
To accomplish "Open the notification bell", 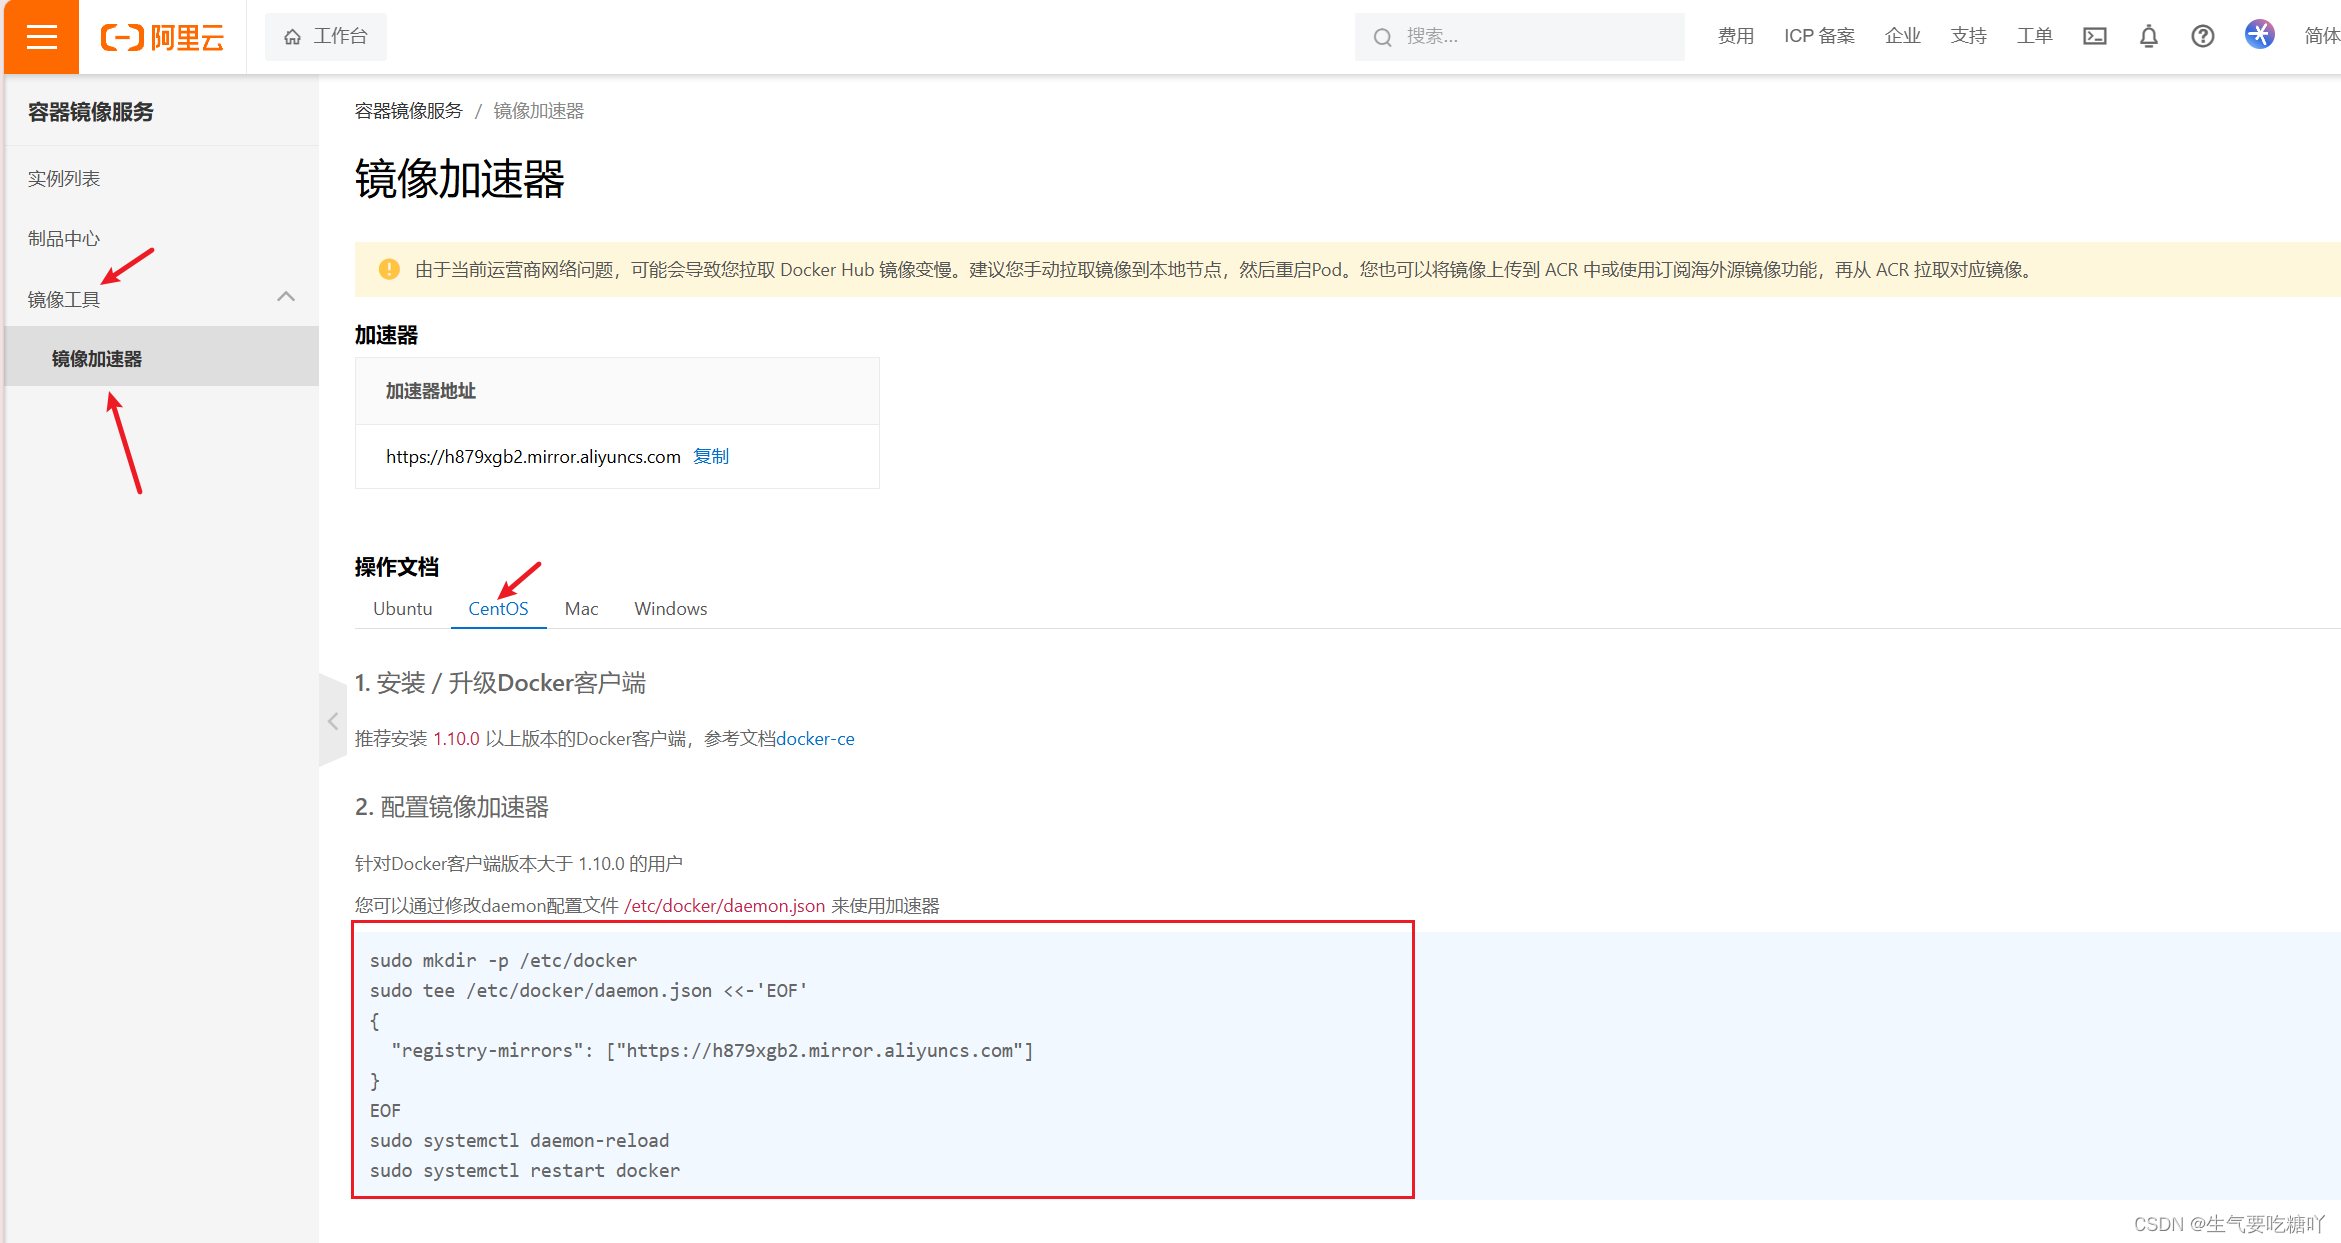I will tap(2148, 36).
